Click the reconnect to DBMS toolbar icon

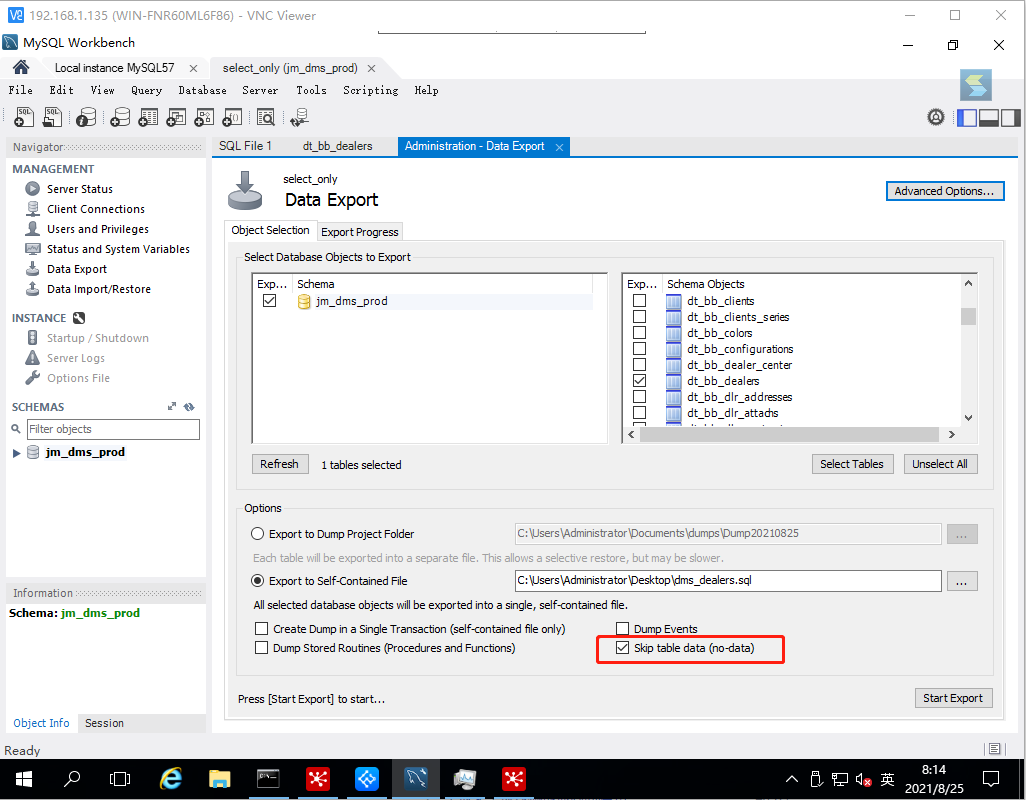[x=300, y=117]
